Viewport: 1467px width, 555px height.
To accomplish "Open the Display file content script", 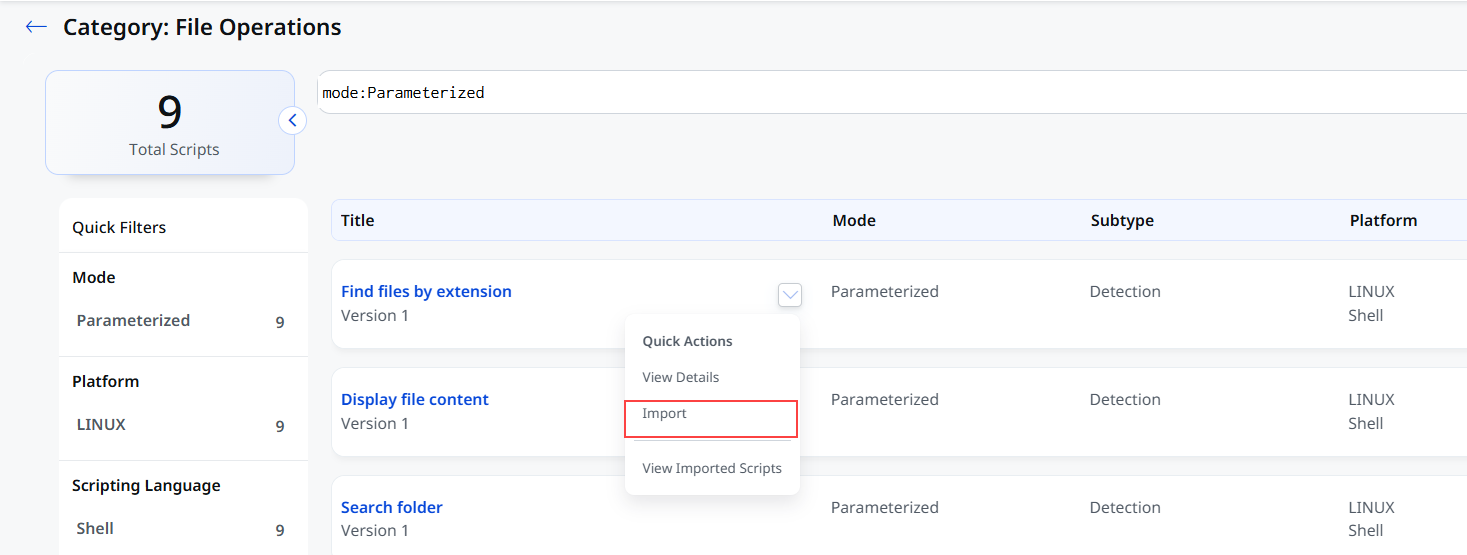I will (415, 399).
